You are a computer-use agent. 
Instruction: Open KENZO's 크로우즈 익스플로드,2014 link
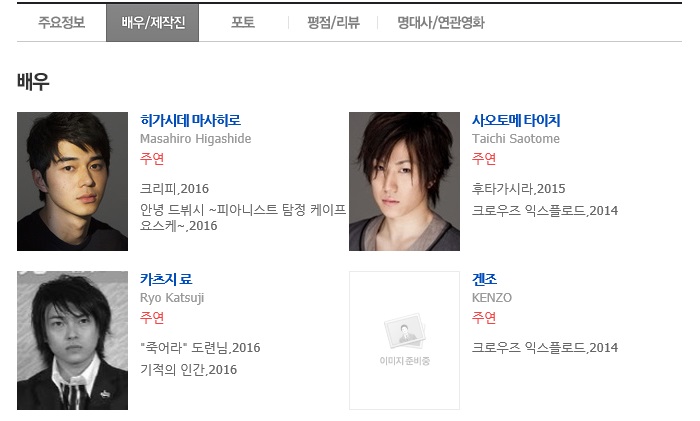coord(545,347)
